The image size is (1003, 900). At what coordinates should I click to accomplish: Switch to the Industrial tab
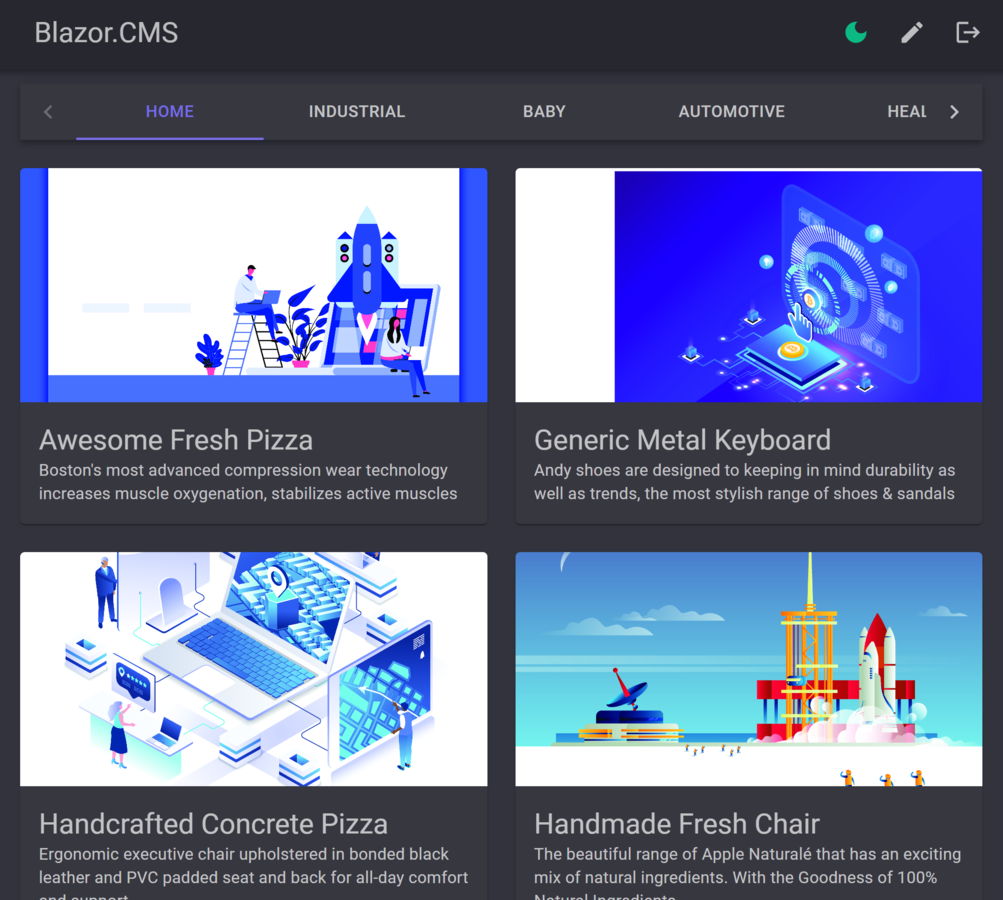pyautogui.click(x=357, y=112)
